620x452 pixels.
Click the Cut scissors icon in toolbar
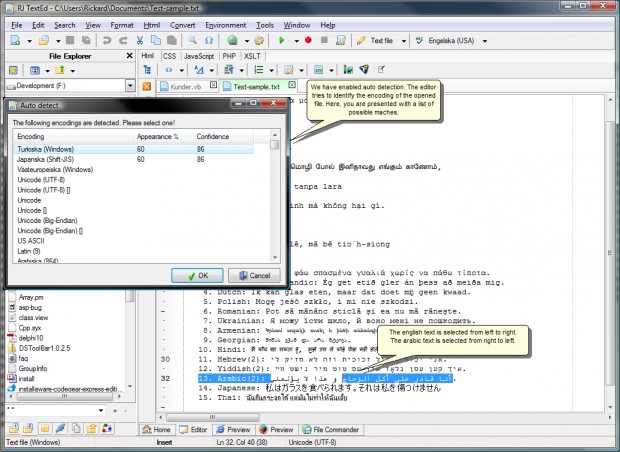coord(140,40)
